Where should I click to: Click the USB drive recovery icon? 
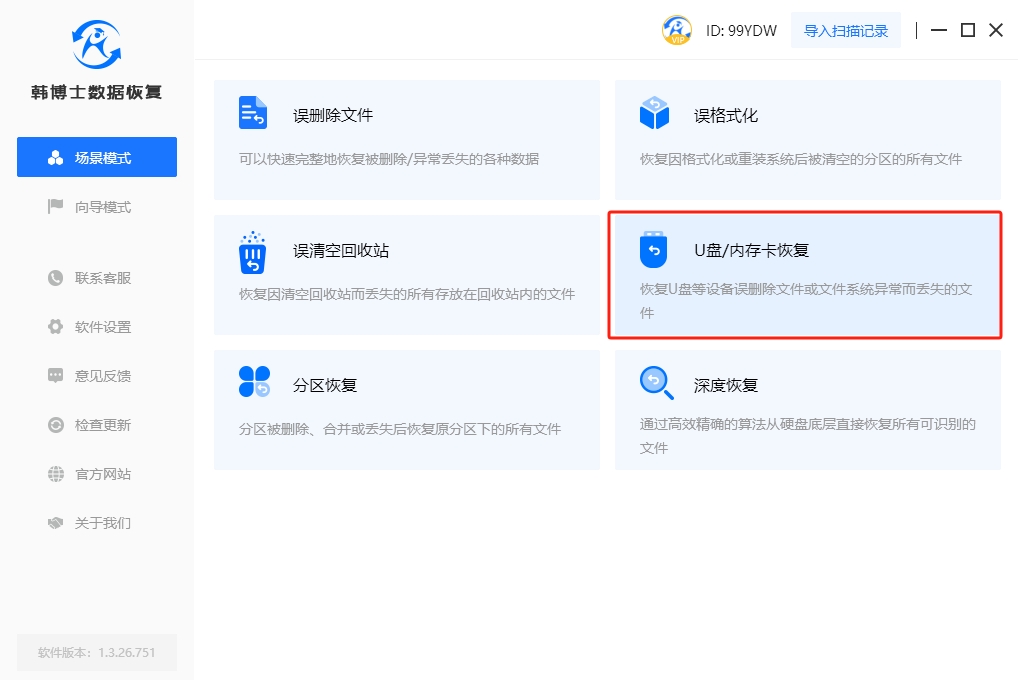click(653, 250)
